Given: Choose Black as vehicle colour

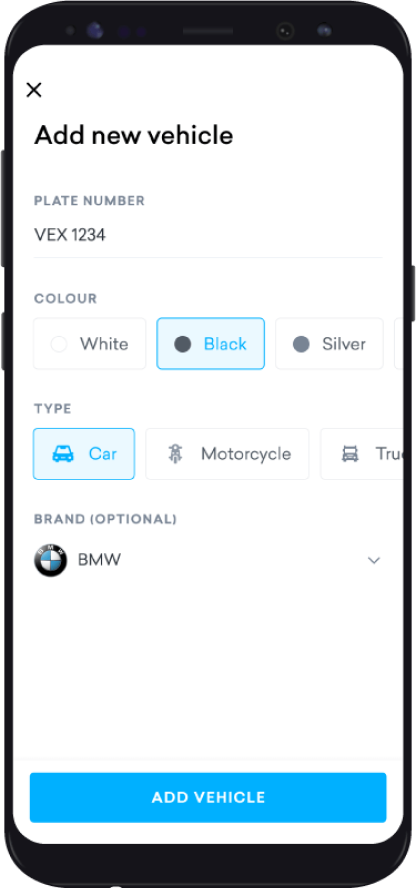Looking at the screenshot, I should tap(211, 344).
